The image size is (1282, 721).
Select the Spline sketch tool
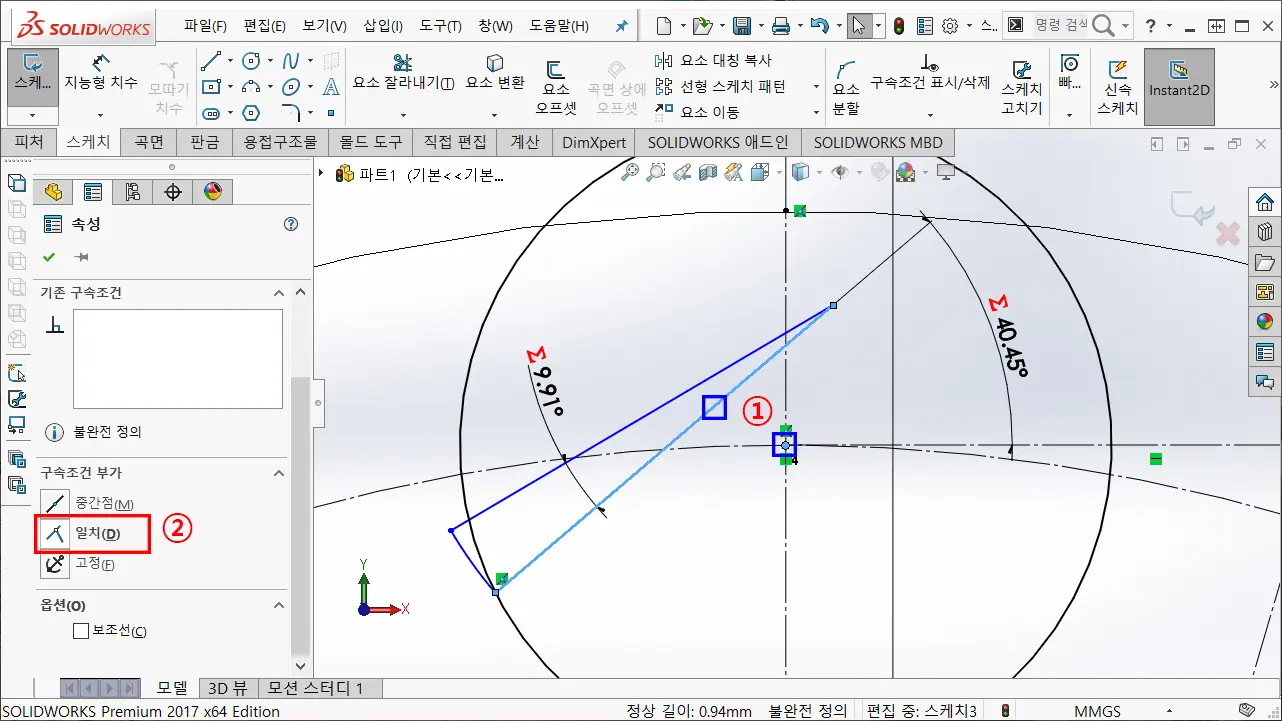pyautogui.click(x=292, y=62)
